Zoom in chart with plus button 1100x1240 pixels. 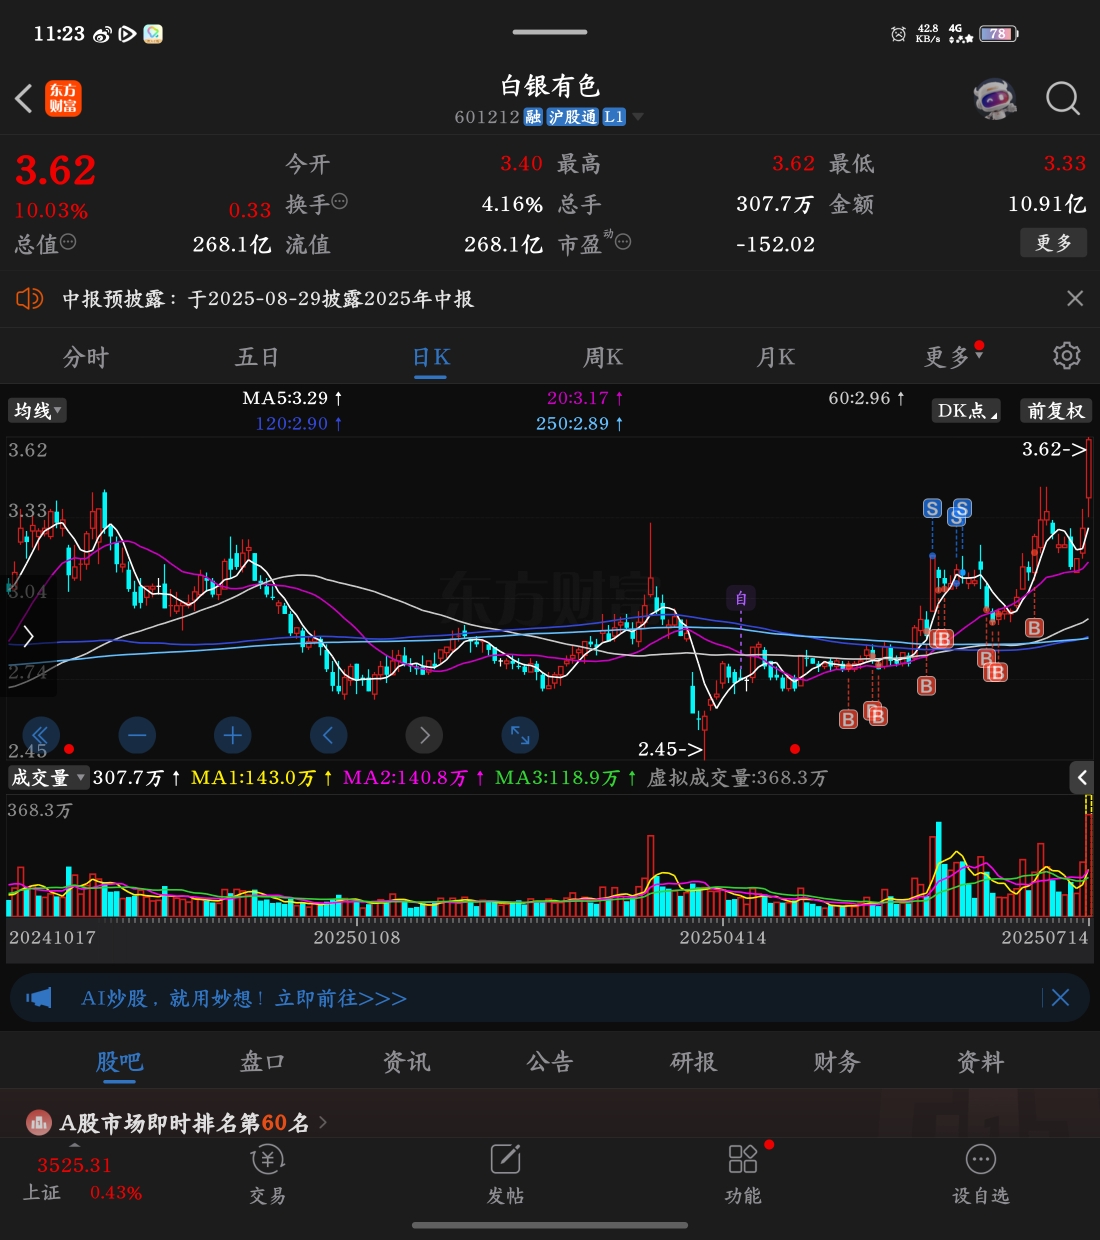(x=232, y=736)
